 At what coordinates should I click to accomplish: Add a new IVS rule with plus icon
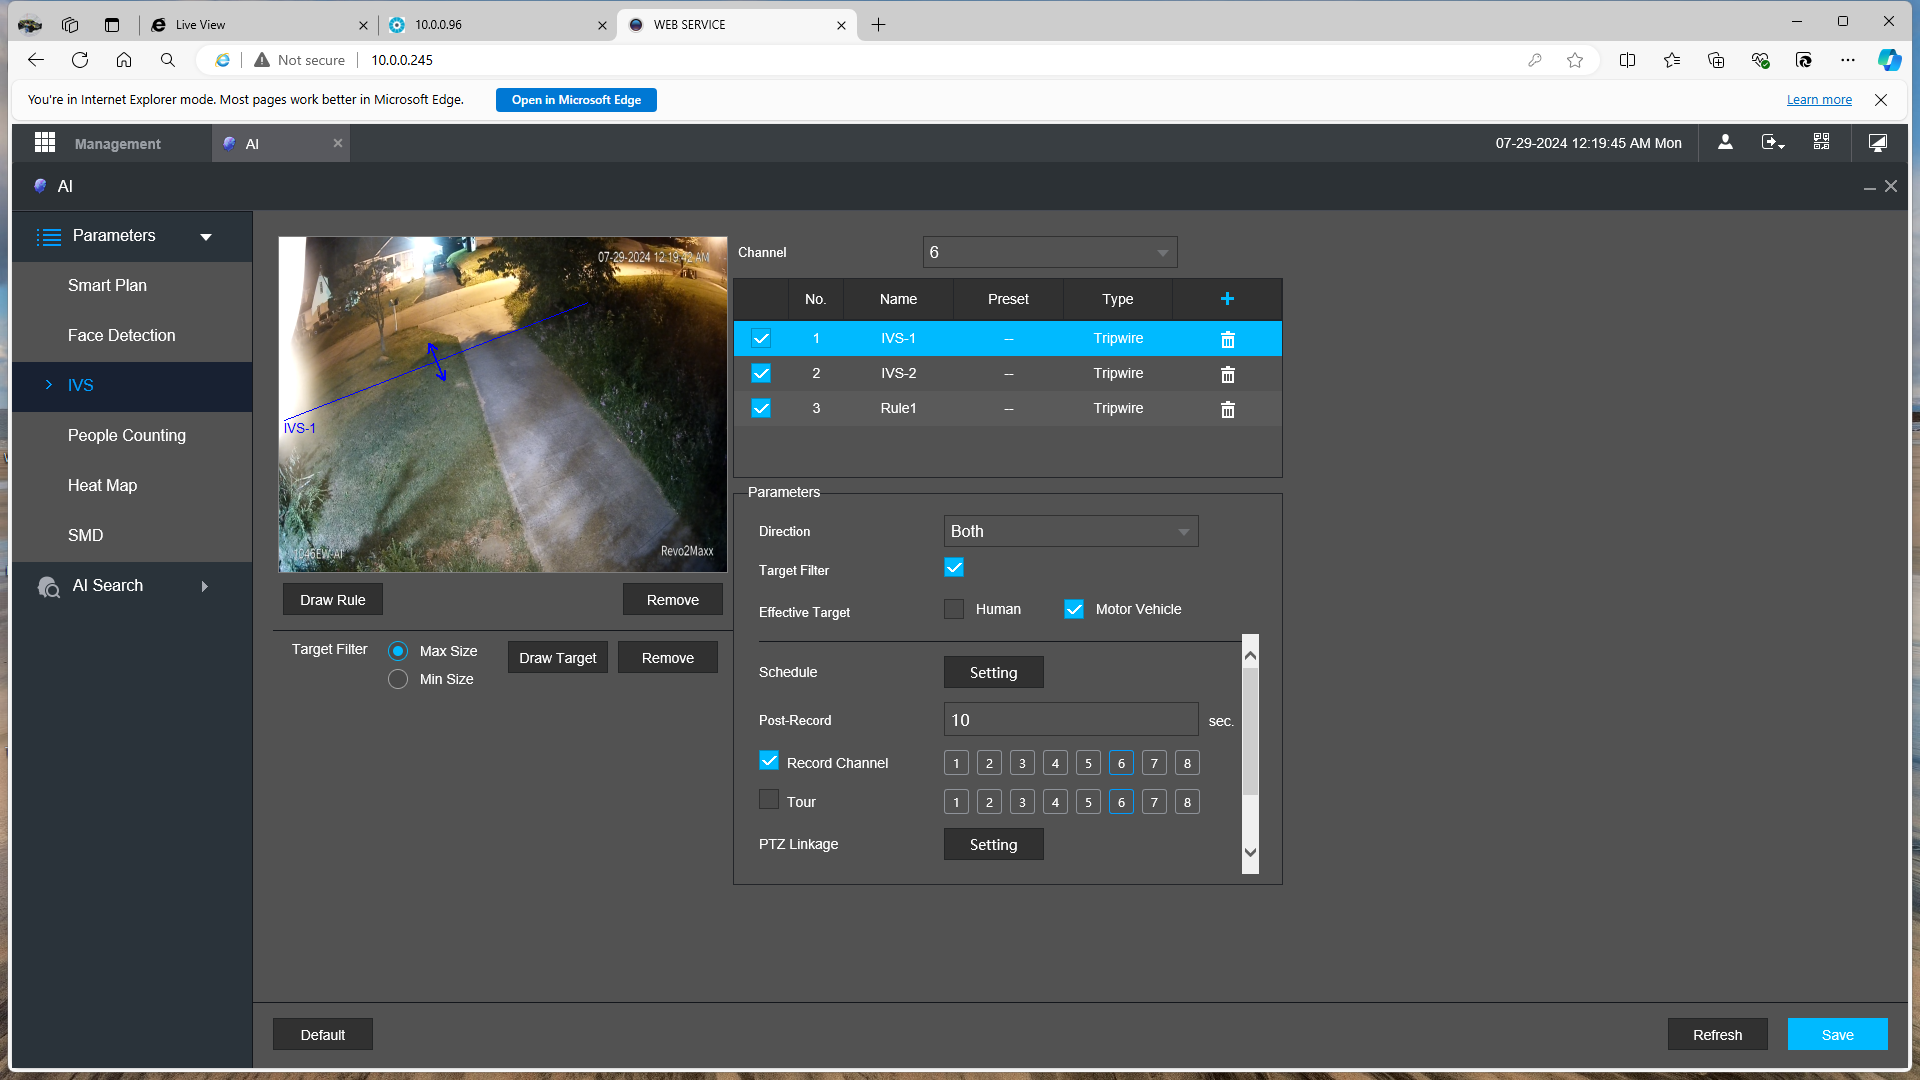tap(1227, 299)
